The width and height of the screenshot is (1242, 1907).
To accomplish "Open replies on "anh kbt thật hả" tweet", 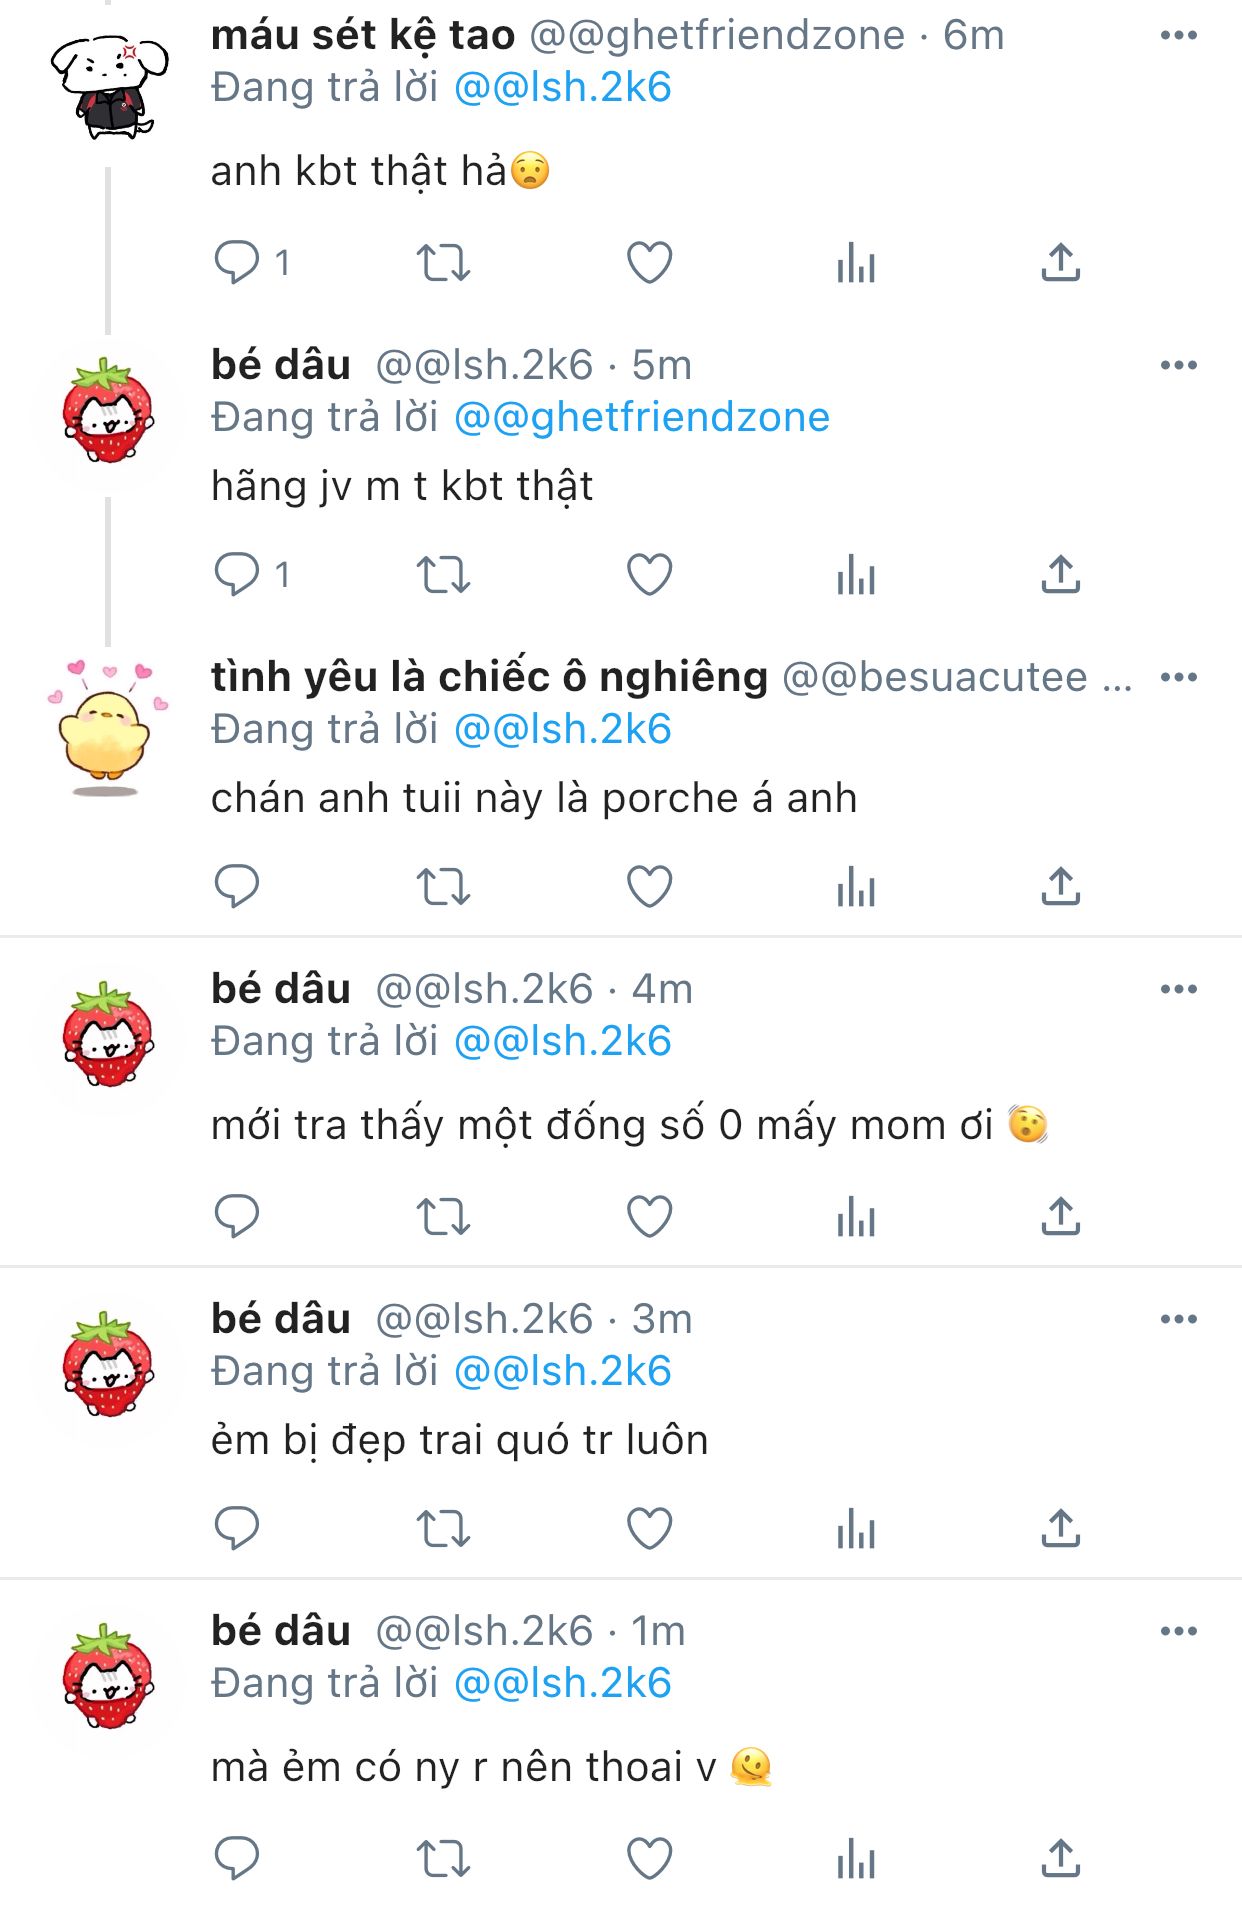I will coord(237,263).
